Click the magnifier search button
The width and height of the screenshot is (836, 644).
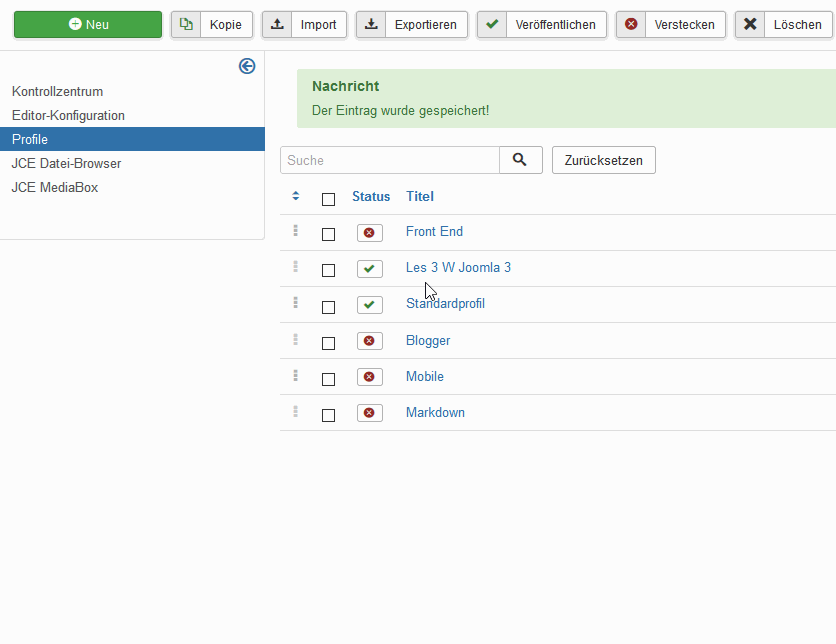click(x=520, y=160)
